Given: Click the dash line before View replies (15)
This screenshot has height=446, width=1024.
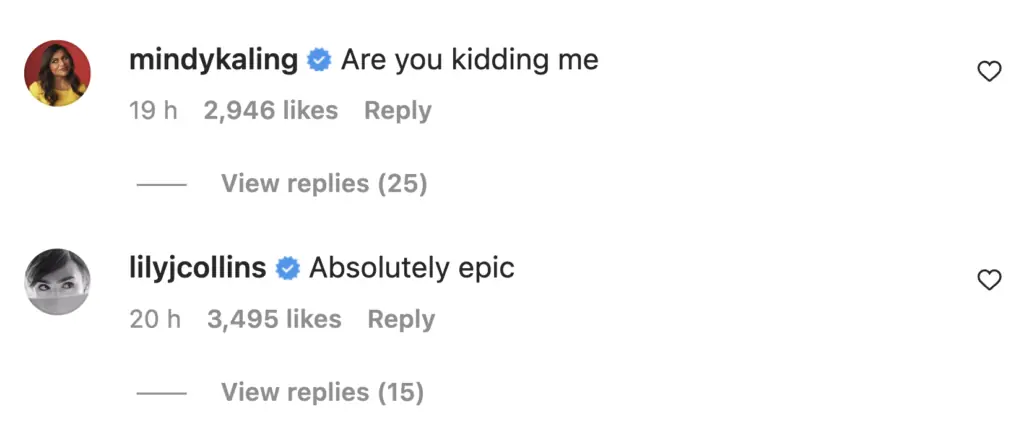Looking at the screenshot, I should click(x=161, y=394).
